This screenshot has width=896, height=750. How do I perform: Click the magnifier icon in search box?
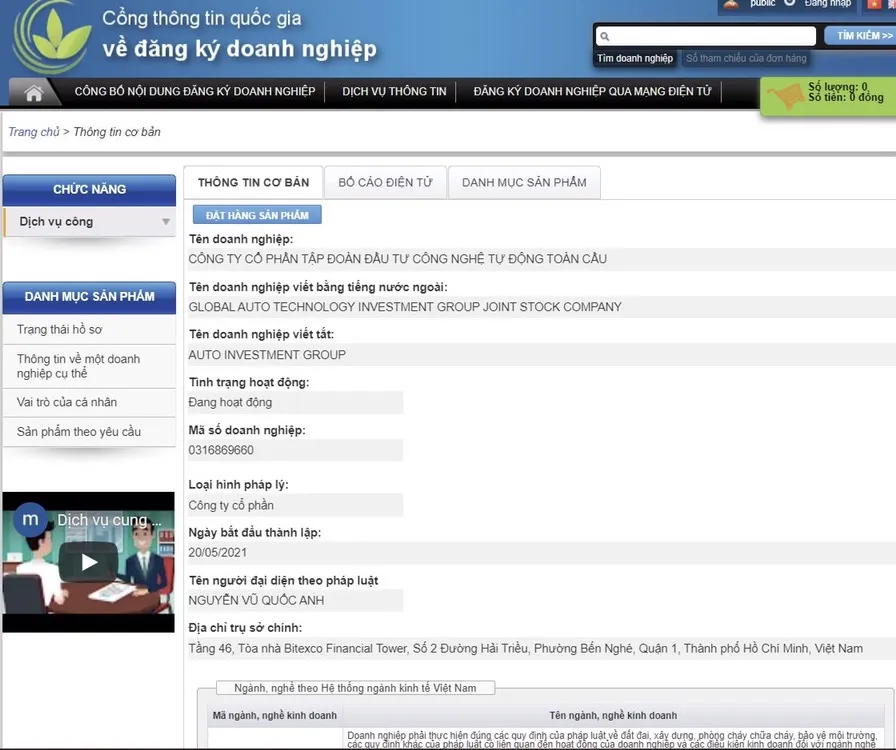click(x=605, y=37)
